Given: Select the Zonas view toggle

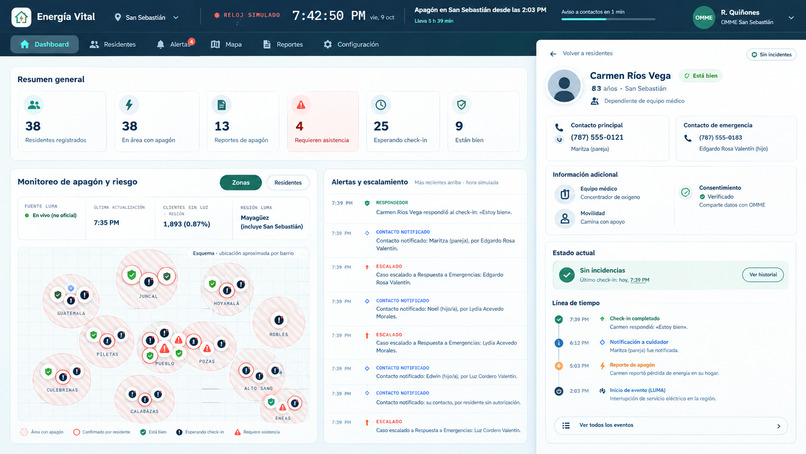Looking at the screenshot, I should [241, 183].
